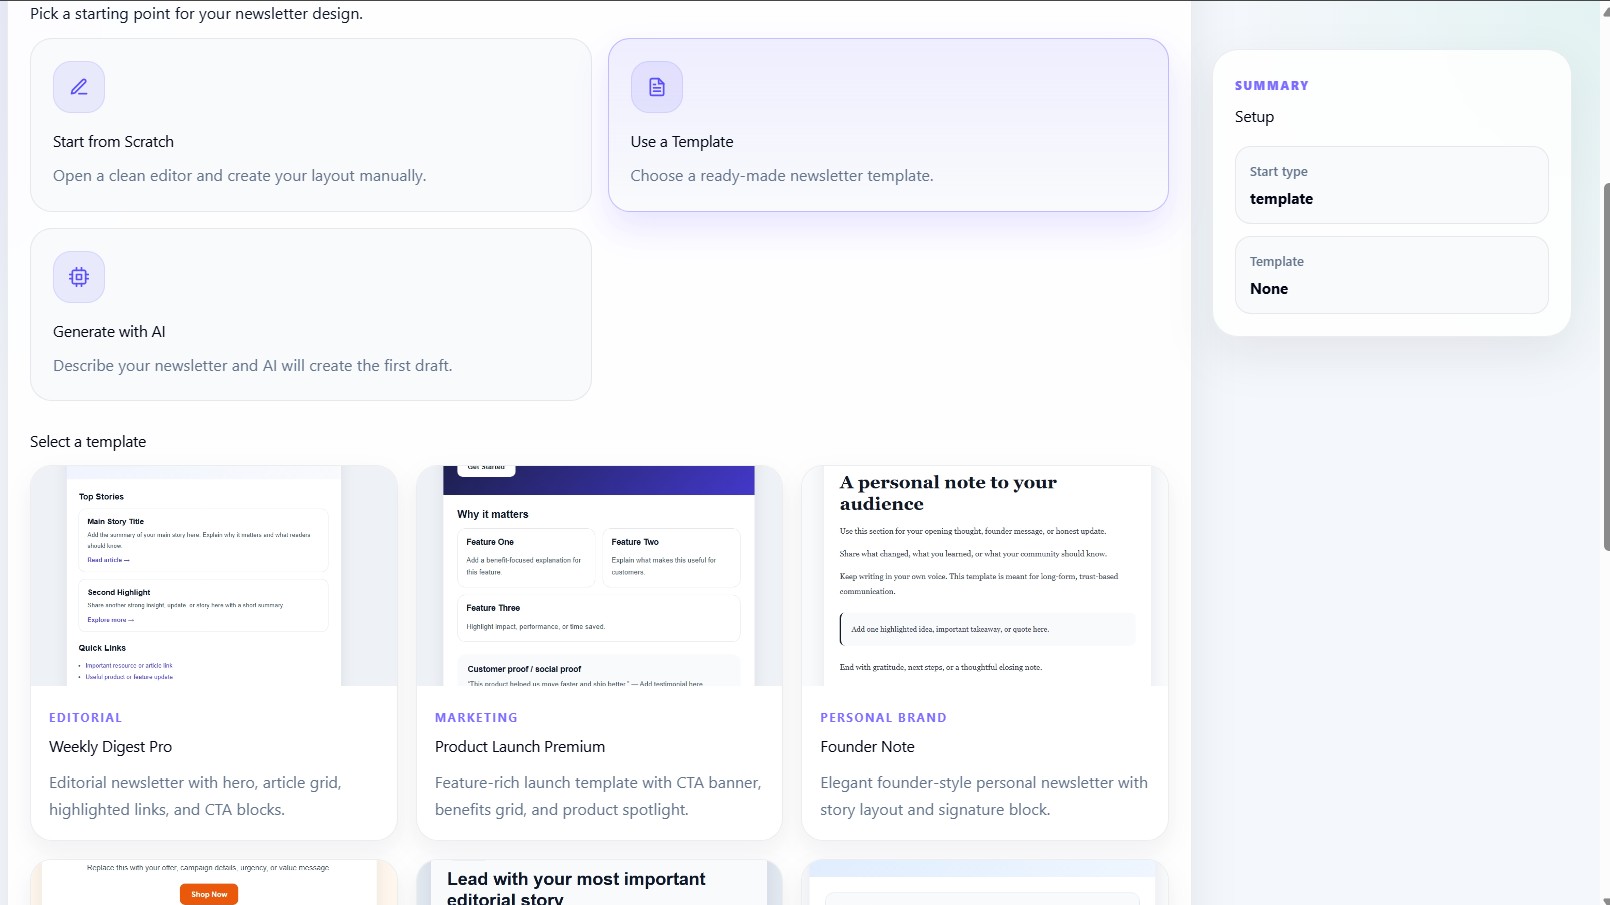Open the Product Launch Premium template preview
Image resolution: width=1610 pixels, height=905 pixels.
tap(599, 576)
